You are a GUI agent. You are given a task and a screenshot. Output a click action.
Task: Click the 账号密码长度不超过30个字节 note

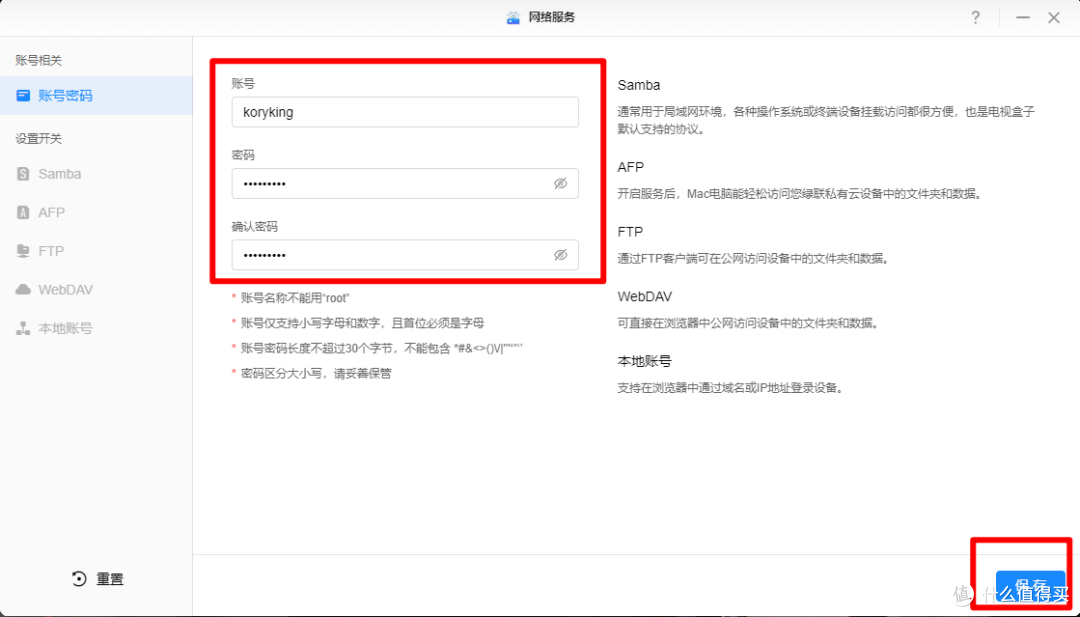[x=382, y=348]
